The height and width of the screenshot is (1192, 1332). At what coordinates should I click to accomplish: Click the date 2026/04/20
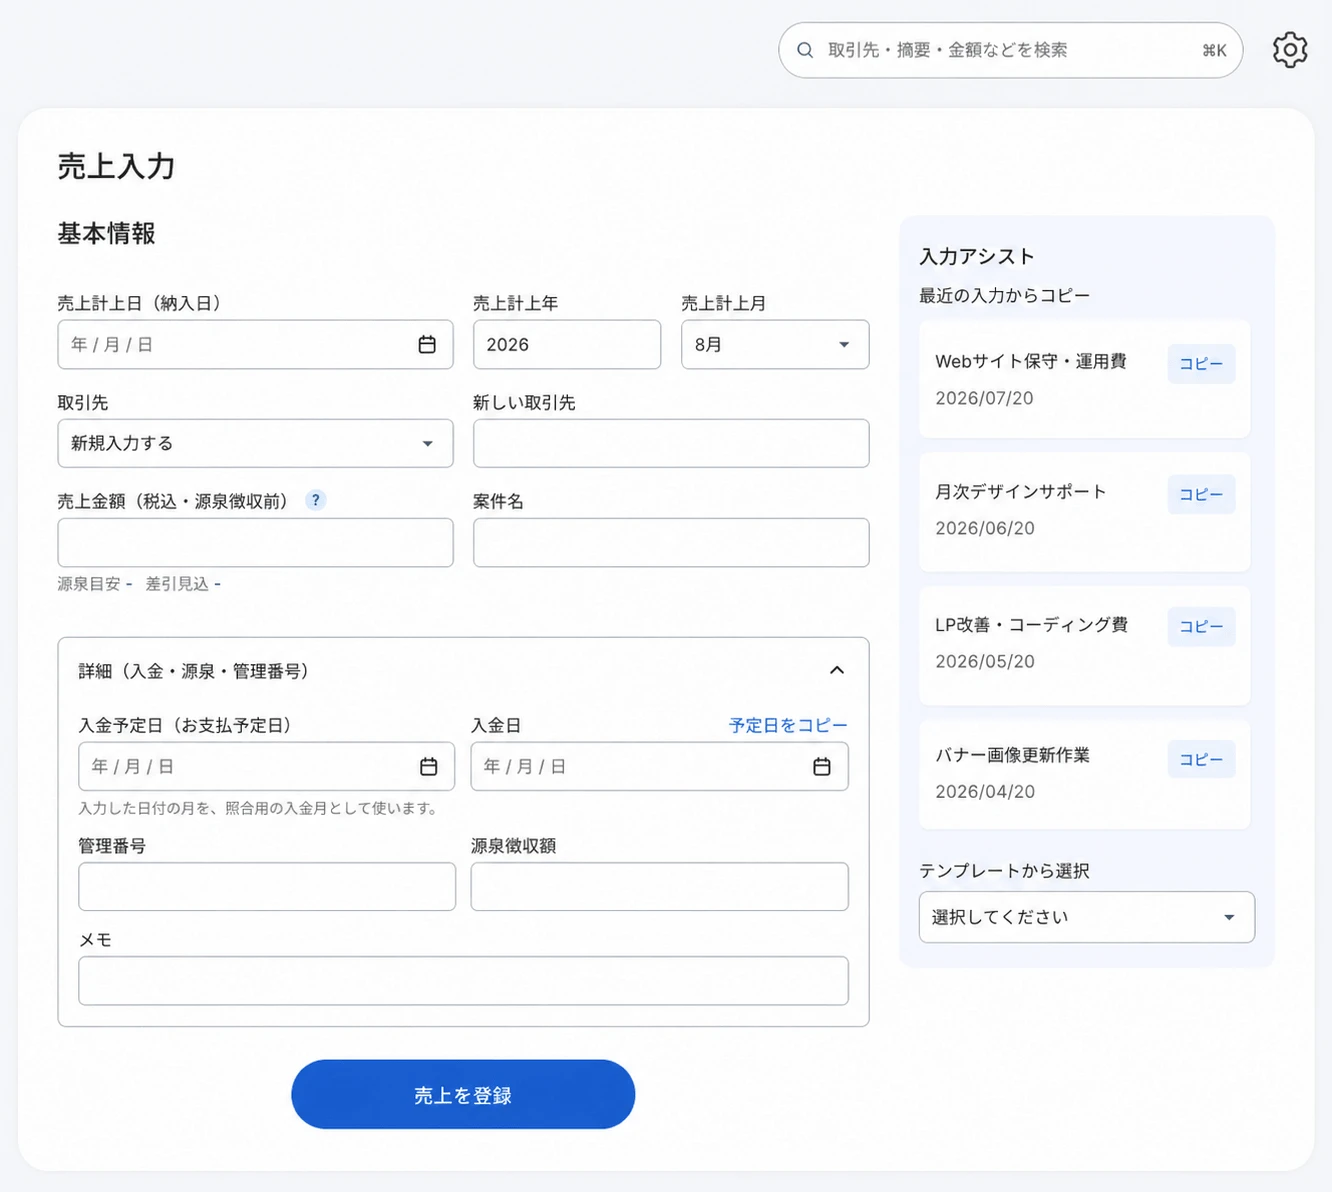[x=984, y=791]
